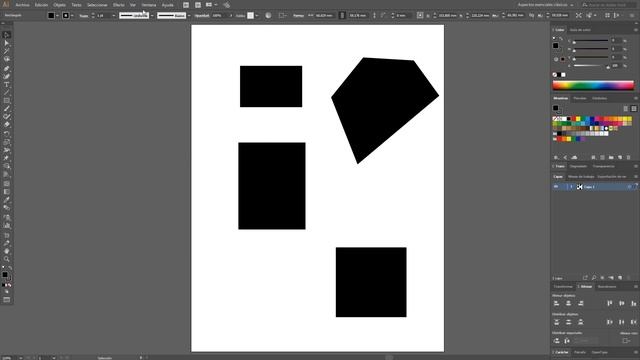
Task: Select the Zoom magnifier tool
Action: pyautogui.click(x=7, y=259)
